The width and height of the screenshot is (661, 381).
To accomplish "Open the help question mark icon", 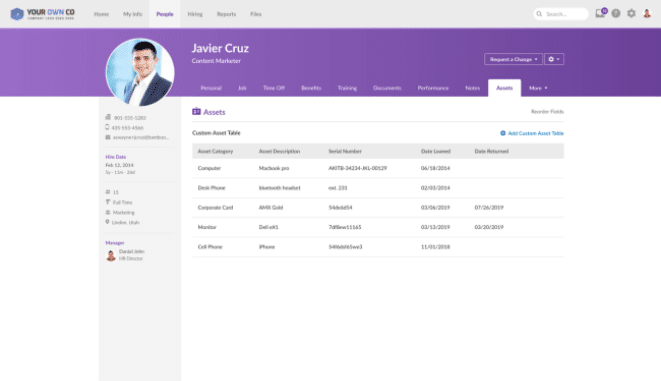I will 616,13.
